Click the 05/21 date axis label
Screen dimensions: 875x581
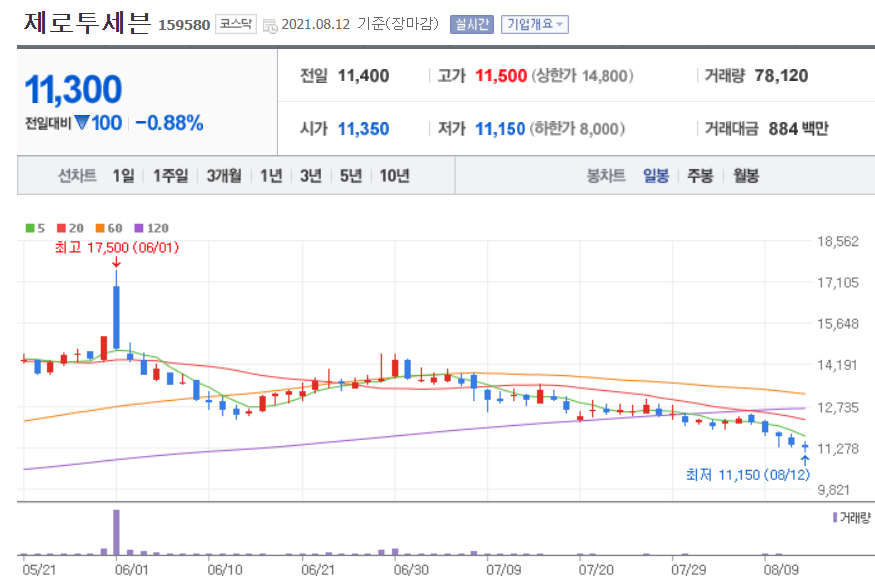point(39,570)
